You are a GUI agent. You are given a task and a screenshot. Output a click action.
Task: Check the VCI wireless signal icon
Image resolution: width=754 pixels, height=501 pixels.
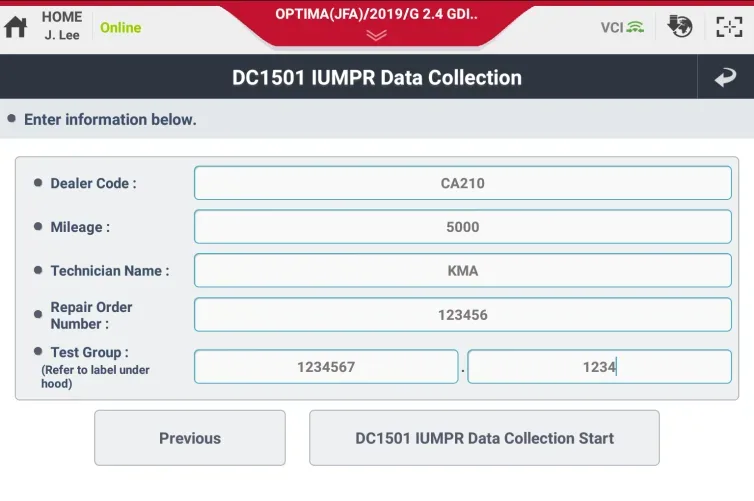click(636, 27)
